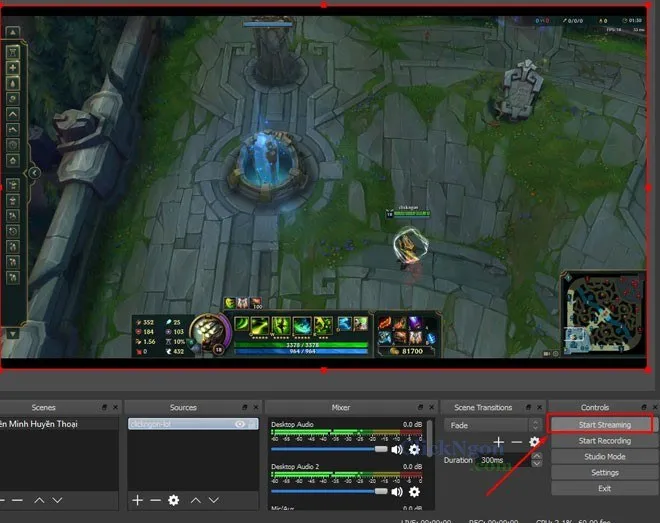This screenshot has width=660, height=523.
Task: Move the scene down in the Scenes panel
Action: (x=57, y=500)
